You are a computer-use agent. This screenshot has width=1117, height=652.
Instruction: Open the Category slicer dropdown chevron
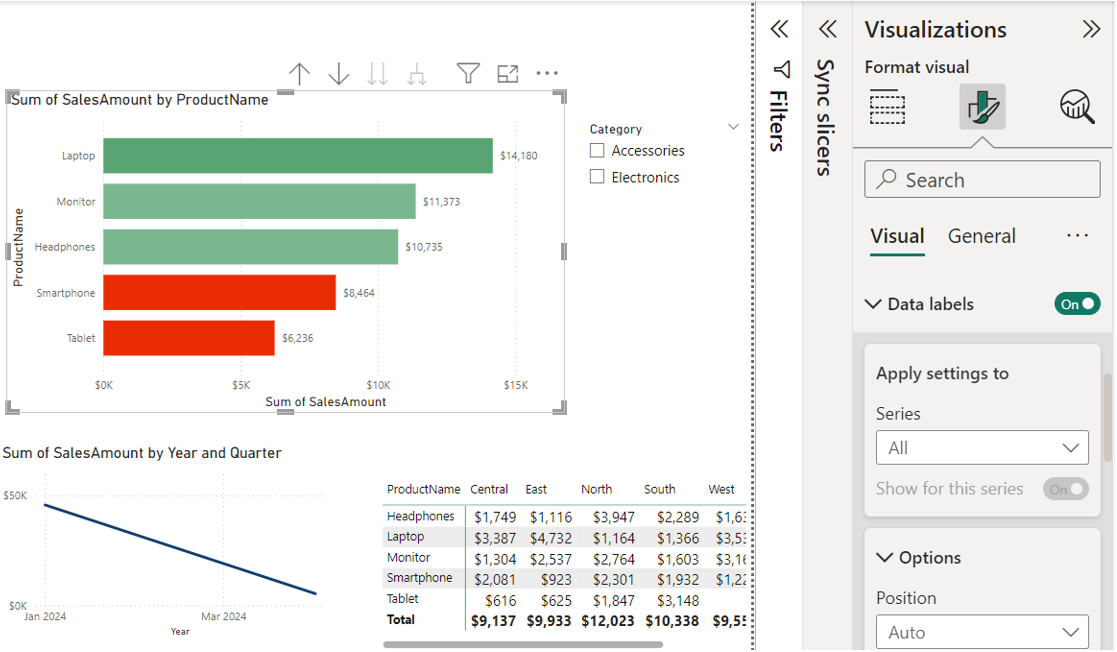(734, 126)
